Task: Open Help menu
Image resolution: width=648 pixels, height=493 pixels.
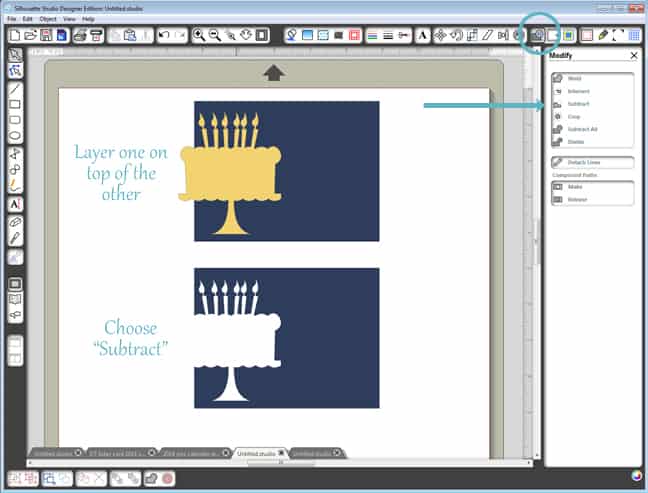Action: click(x=88, y=19)
